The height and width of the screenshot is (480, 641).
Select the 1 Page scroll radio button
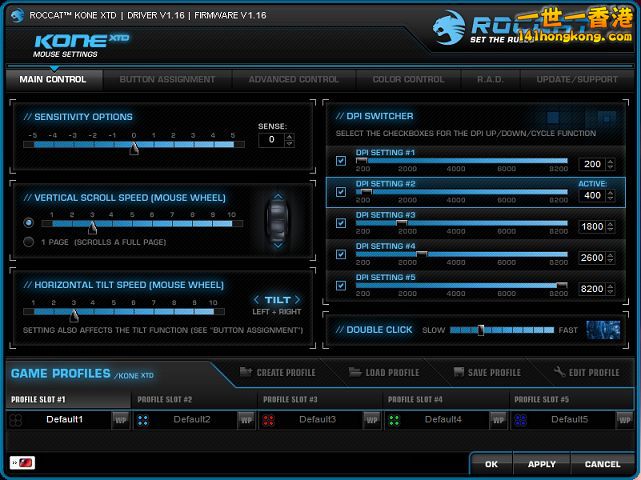pyautogui.click(x=29, y=242)
